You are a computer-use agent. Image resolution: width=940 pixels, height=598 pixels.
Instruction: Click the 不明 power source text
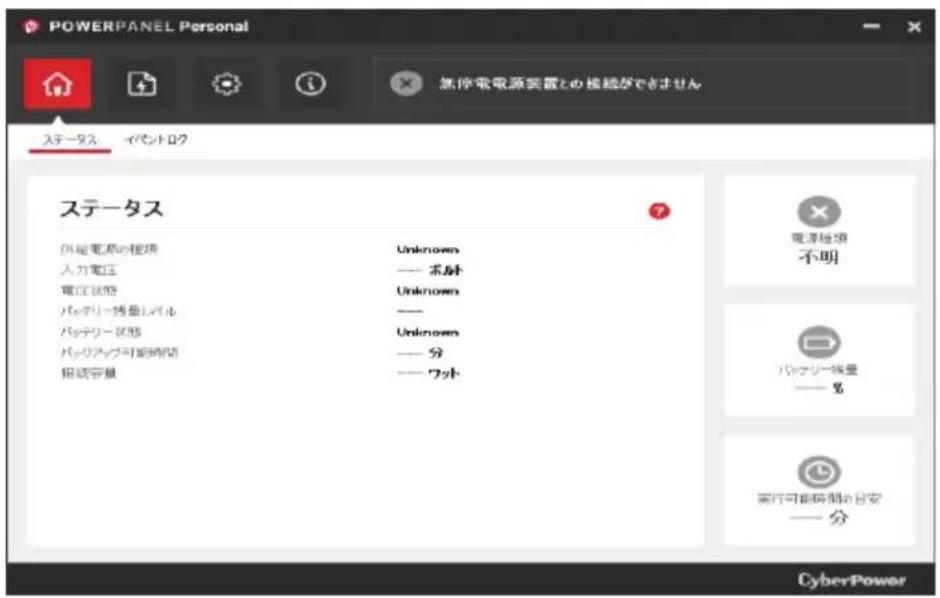tap(819, 258)
